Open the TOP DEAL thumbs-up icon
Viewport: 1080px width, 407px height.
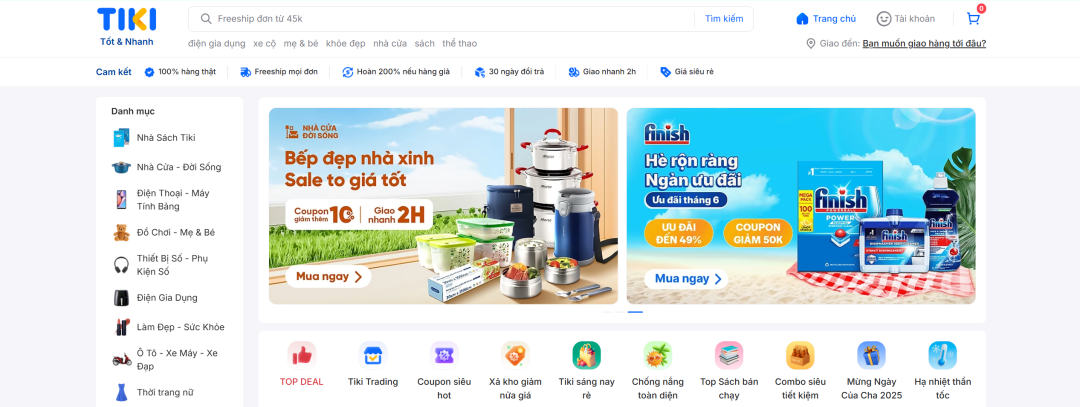tap(302, 355)
